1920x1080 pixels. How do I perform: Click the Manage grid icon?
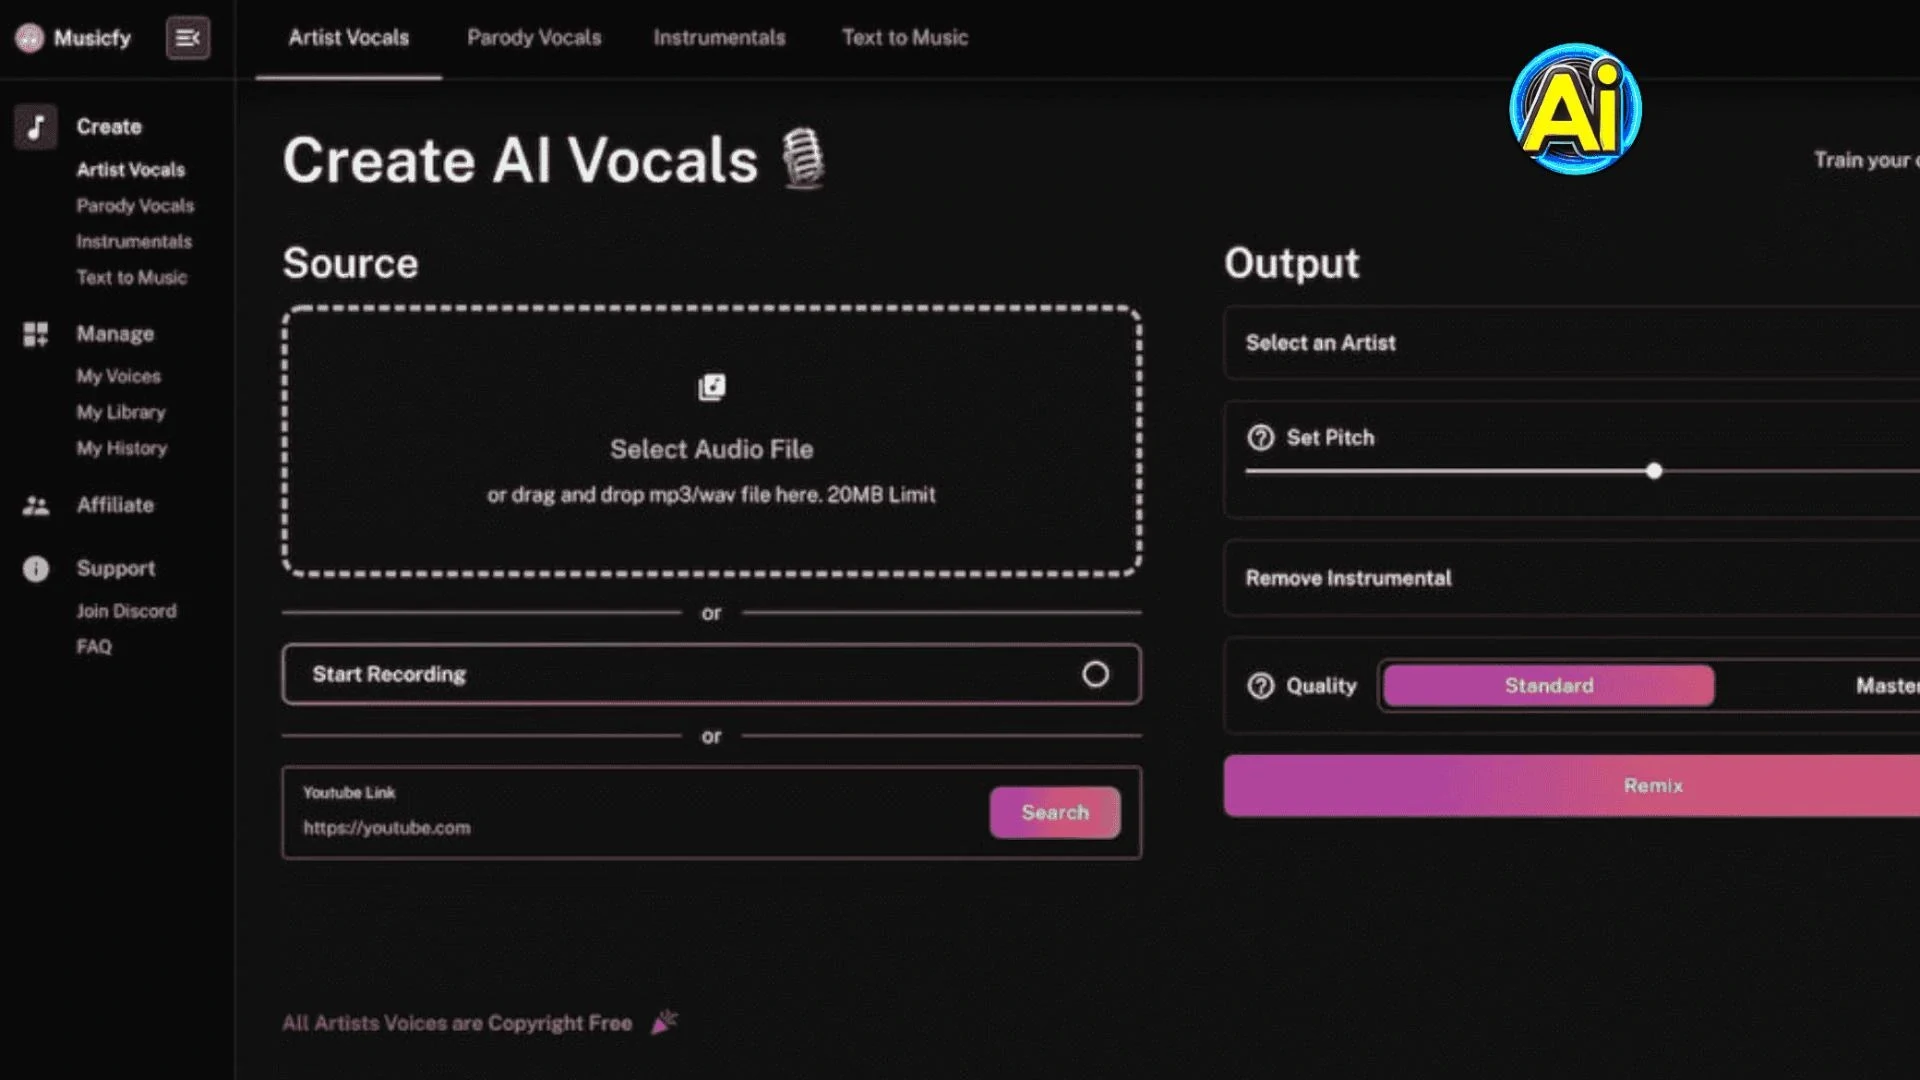(36, 334)
